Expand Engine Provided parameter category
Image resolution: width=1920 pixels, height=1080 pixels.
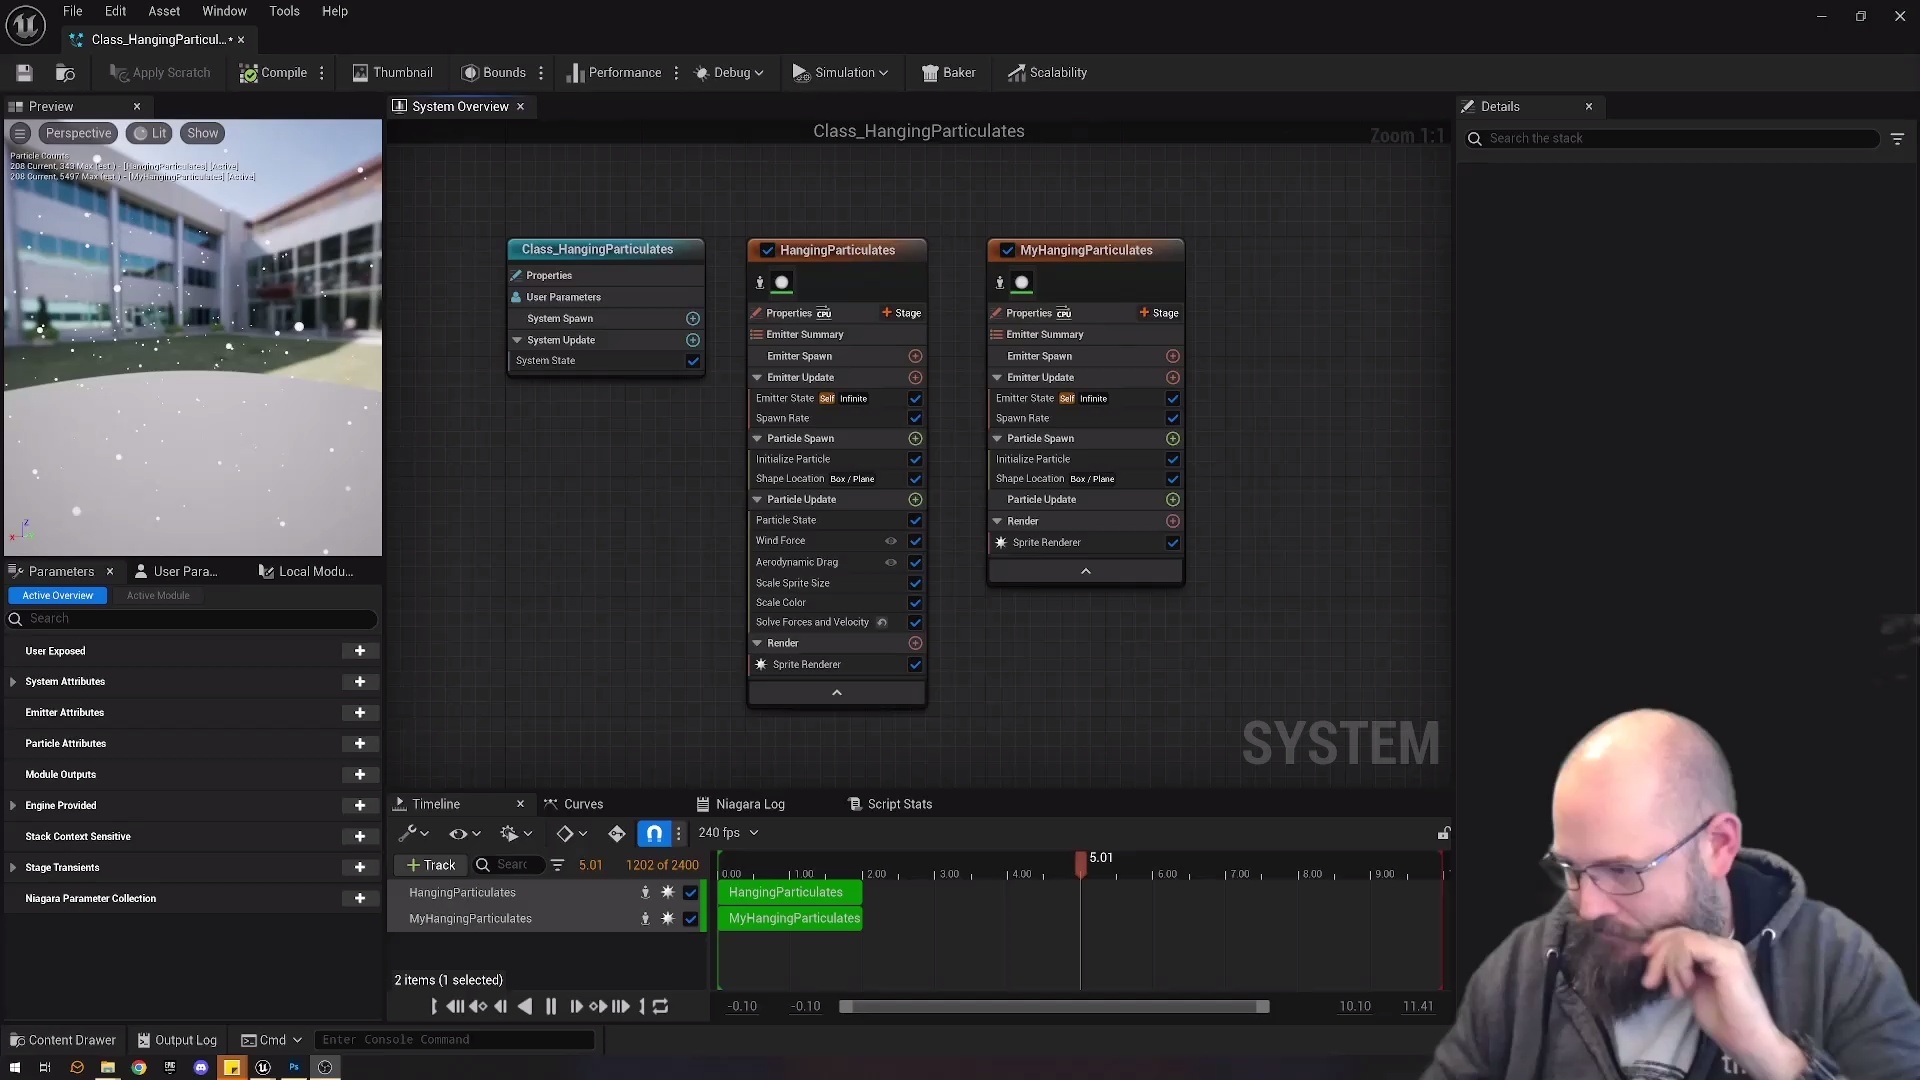[13, 806]
